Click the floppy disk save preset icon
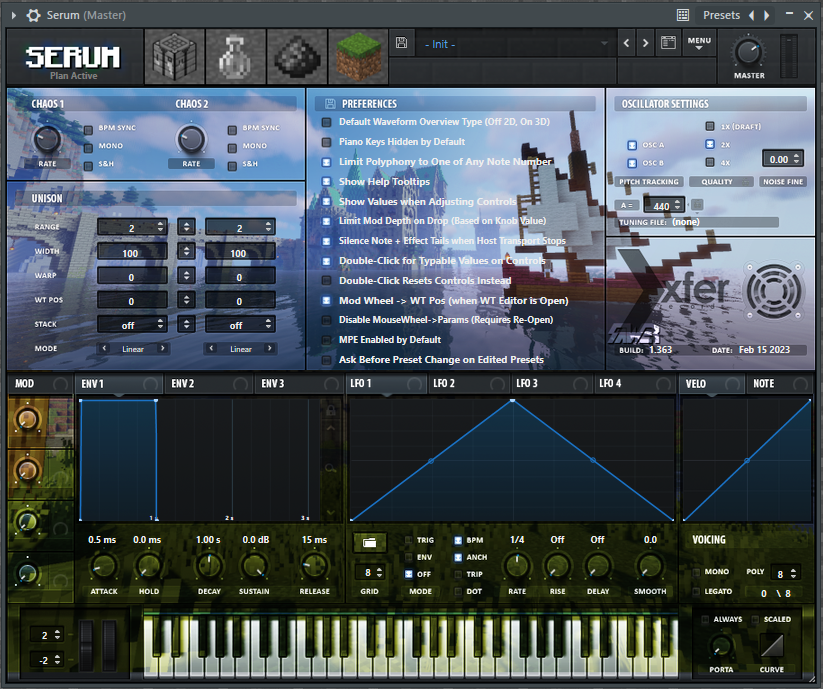 401,44
